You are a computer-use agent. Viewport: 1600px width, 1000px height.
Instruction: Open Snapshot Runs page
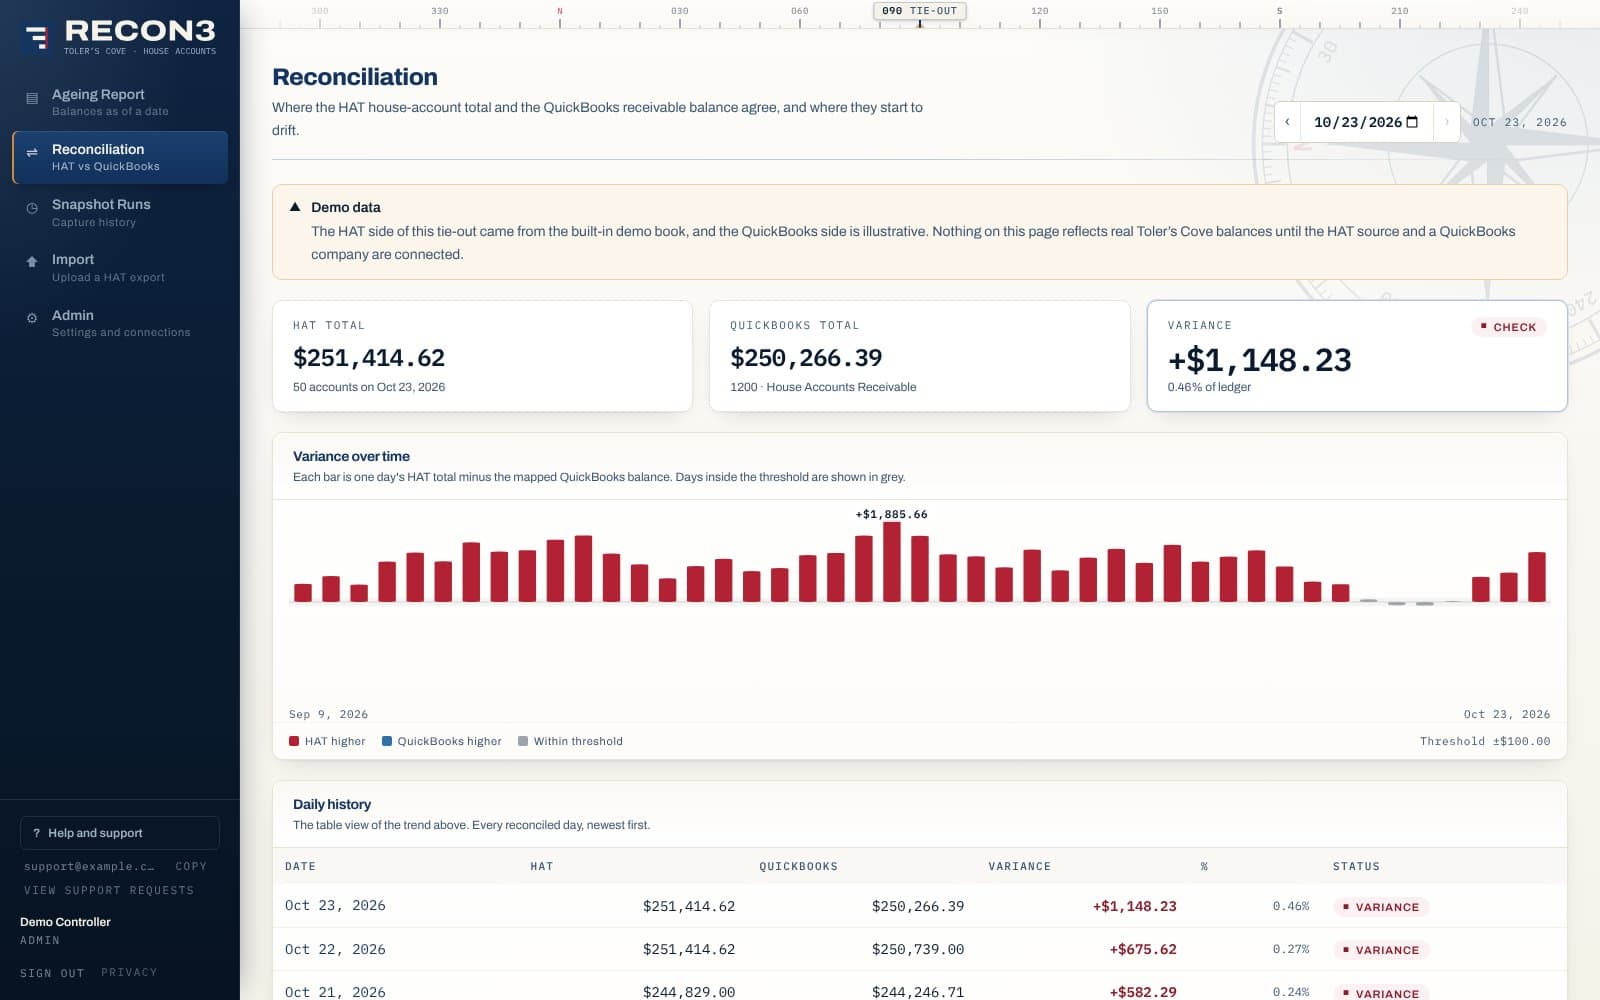coord(120,212)
